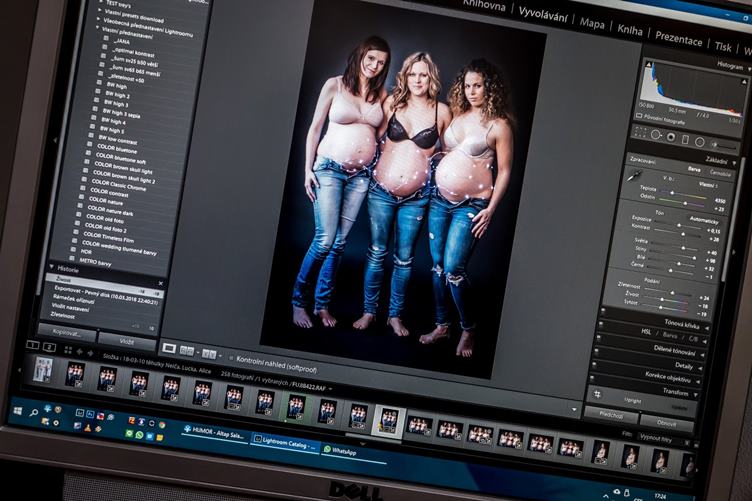Click the Automaticky tone button
The width and height of the screenshot is (752, 501).
pyautogui.click(x=704, y=221)
